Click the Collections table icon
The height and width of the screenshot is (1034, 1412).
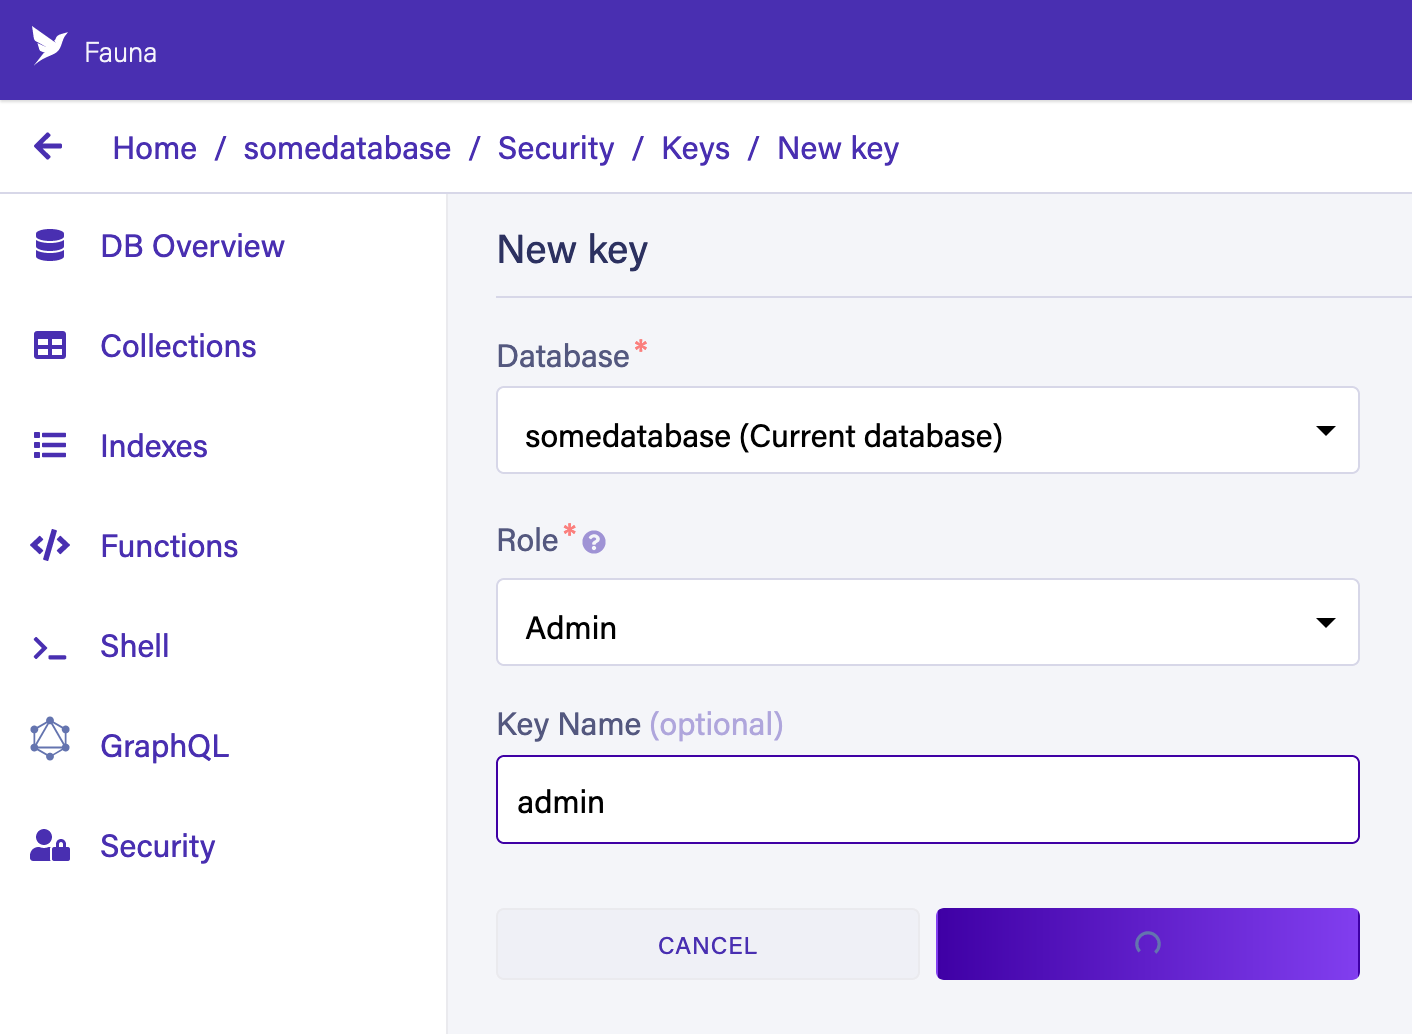50,346
